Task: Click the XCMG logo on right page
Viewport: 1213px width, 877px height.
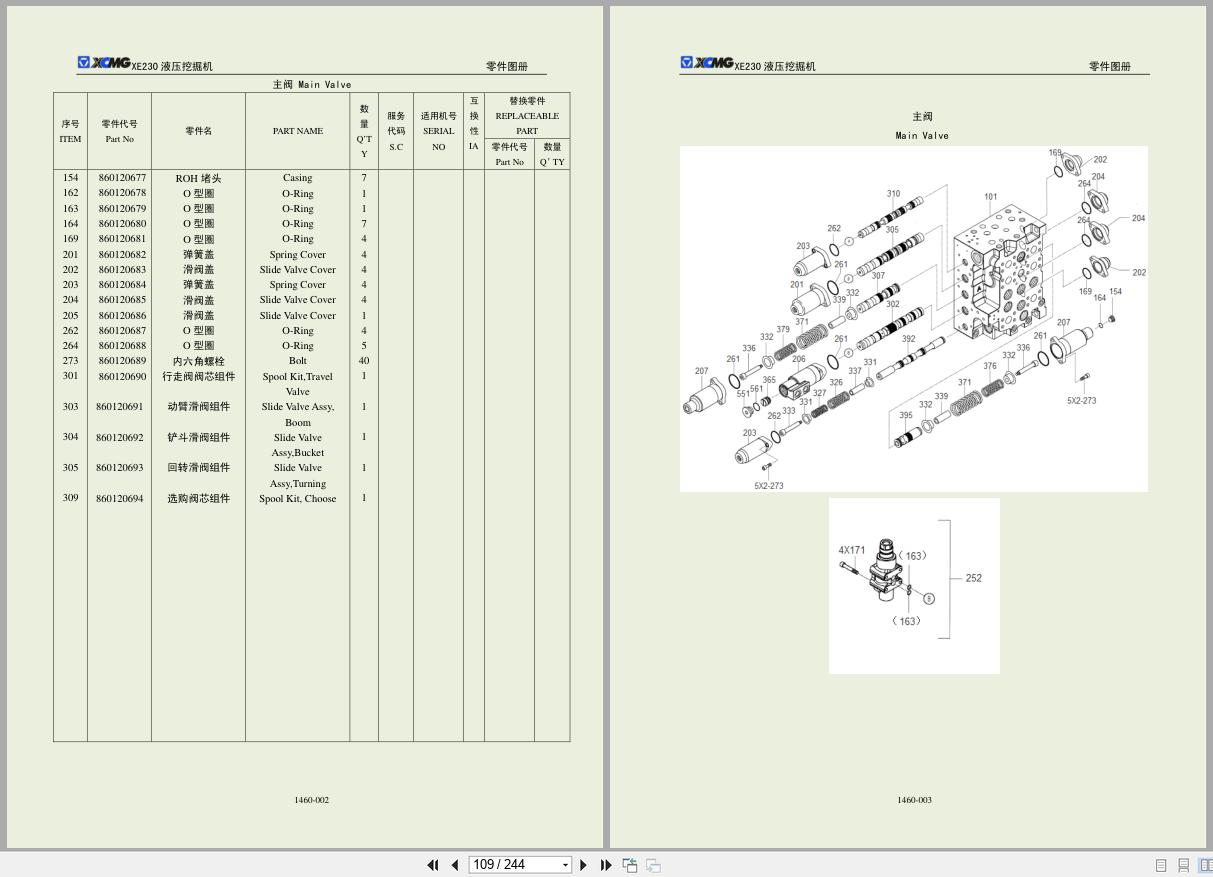Action: (707, 63)
